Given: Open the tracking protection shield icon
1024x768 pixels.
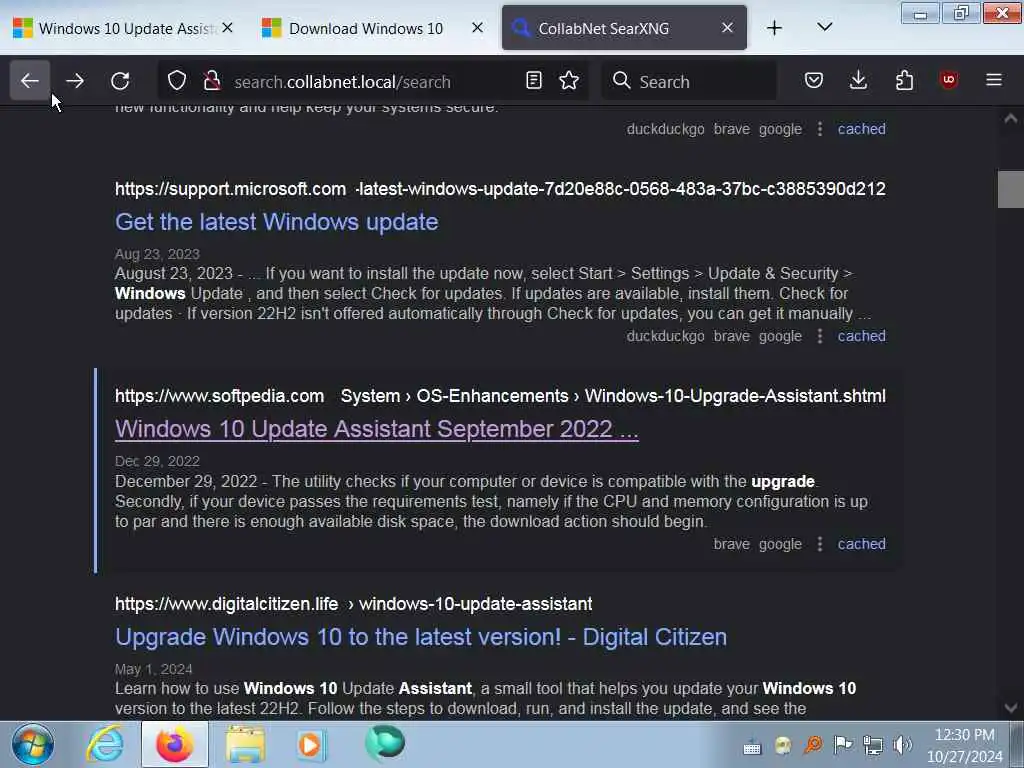Looking at the screenshot, I should (x=177, y=81).
